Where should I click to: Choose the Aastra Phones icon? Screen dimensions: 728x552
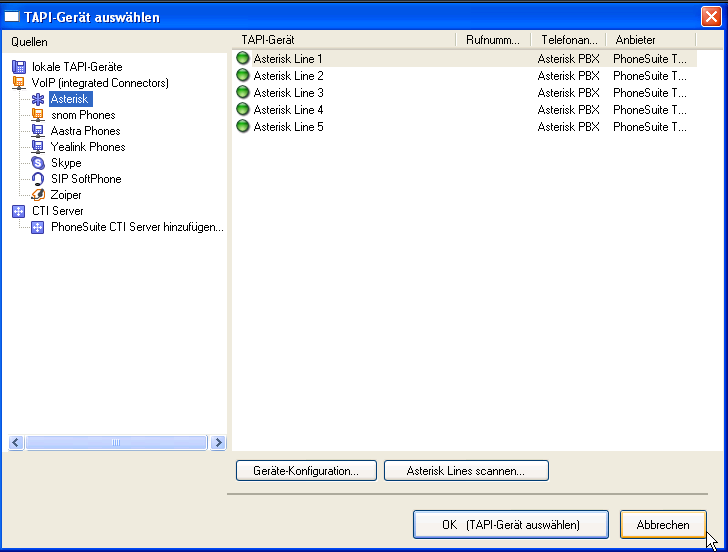[x=38, y=131]
